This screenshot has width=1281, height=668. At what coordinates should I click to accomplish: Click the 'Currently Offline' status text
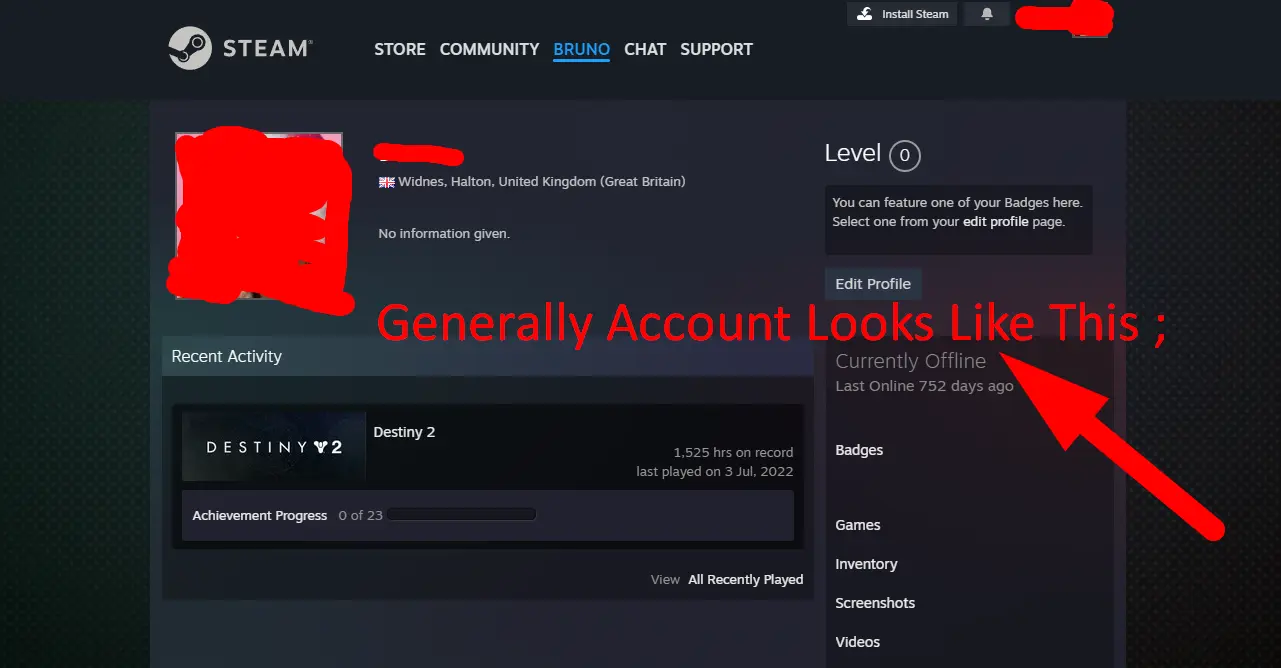click(911, 361)
